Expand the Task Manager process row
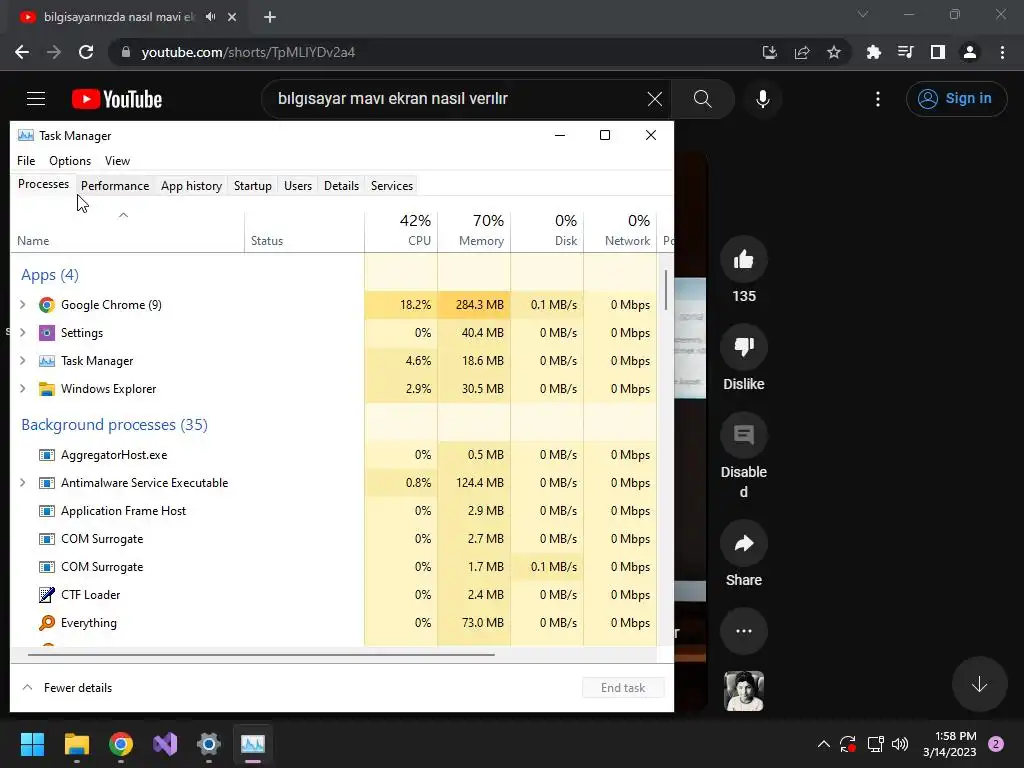Viewport: 1024px width, 768px height. [23, 360]
